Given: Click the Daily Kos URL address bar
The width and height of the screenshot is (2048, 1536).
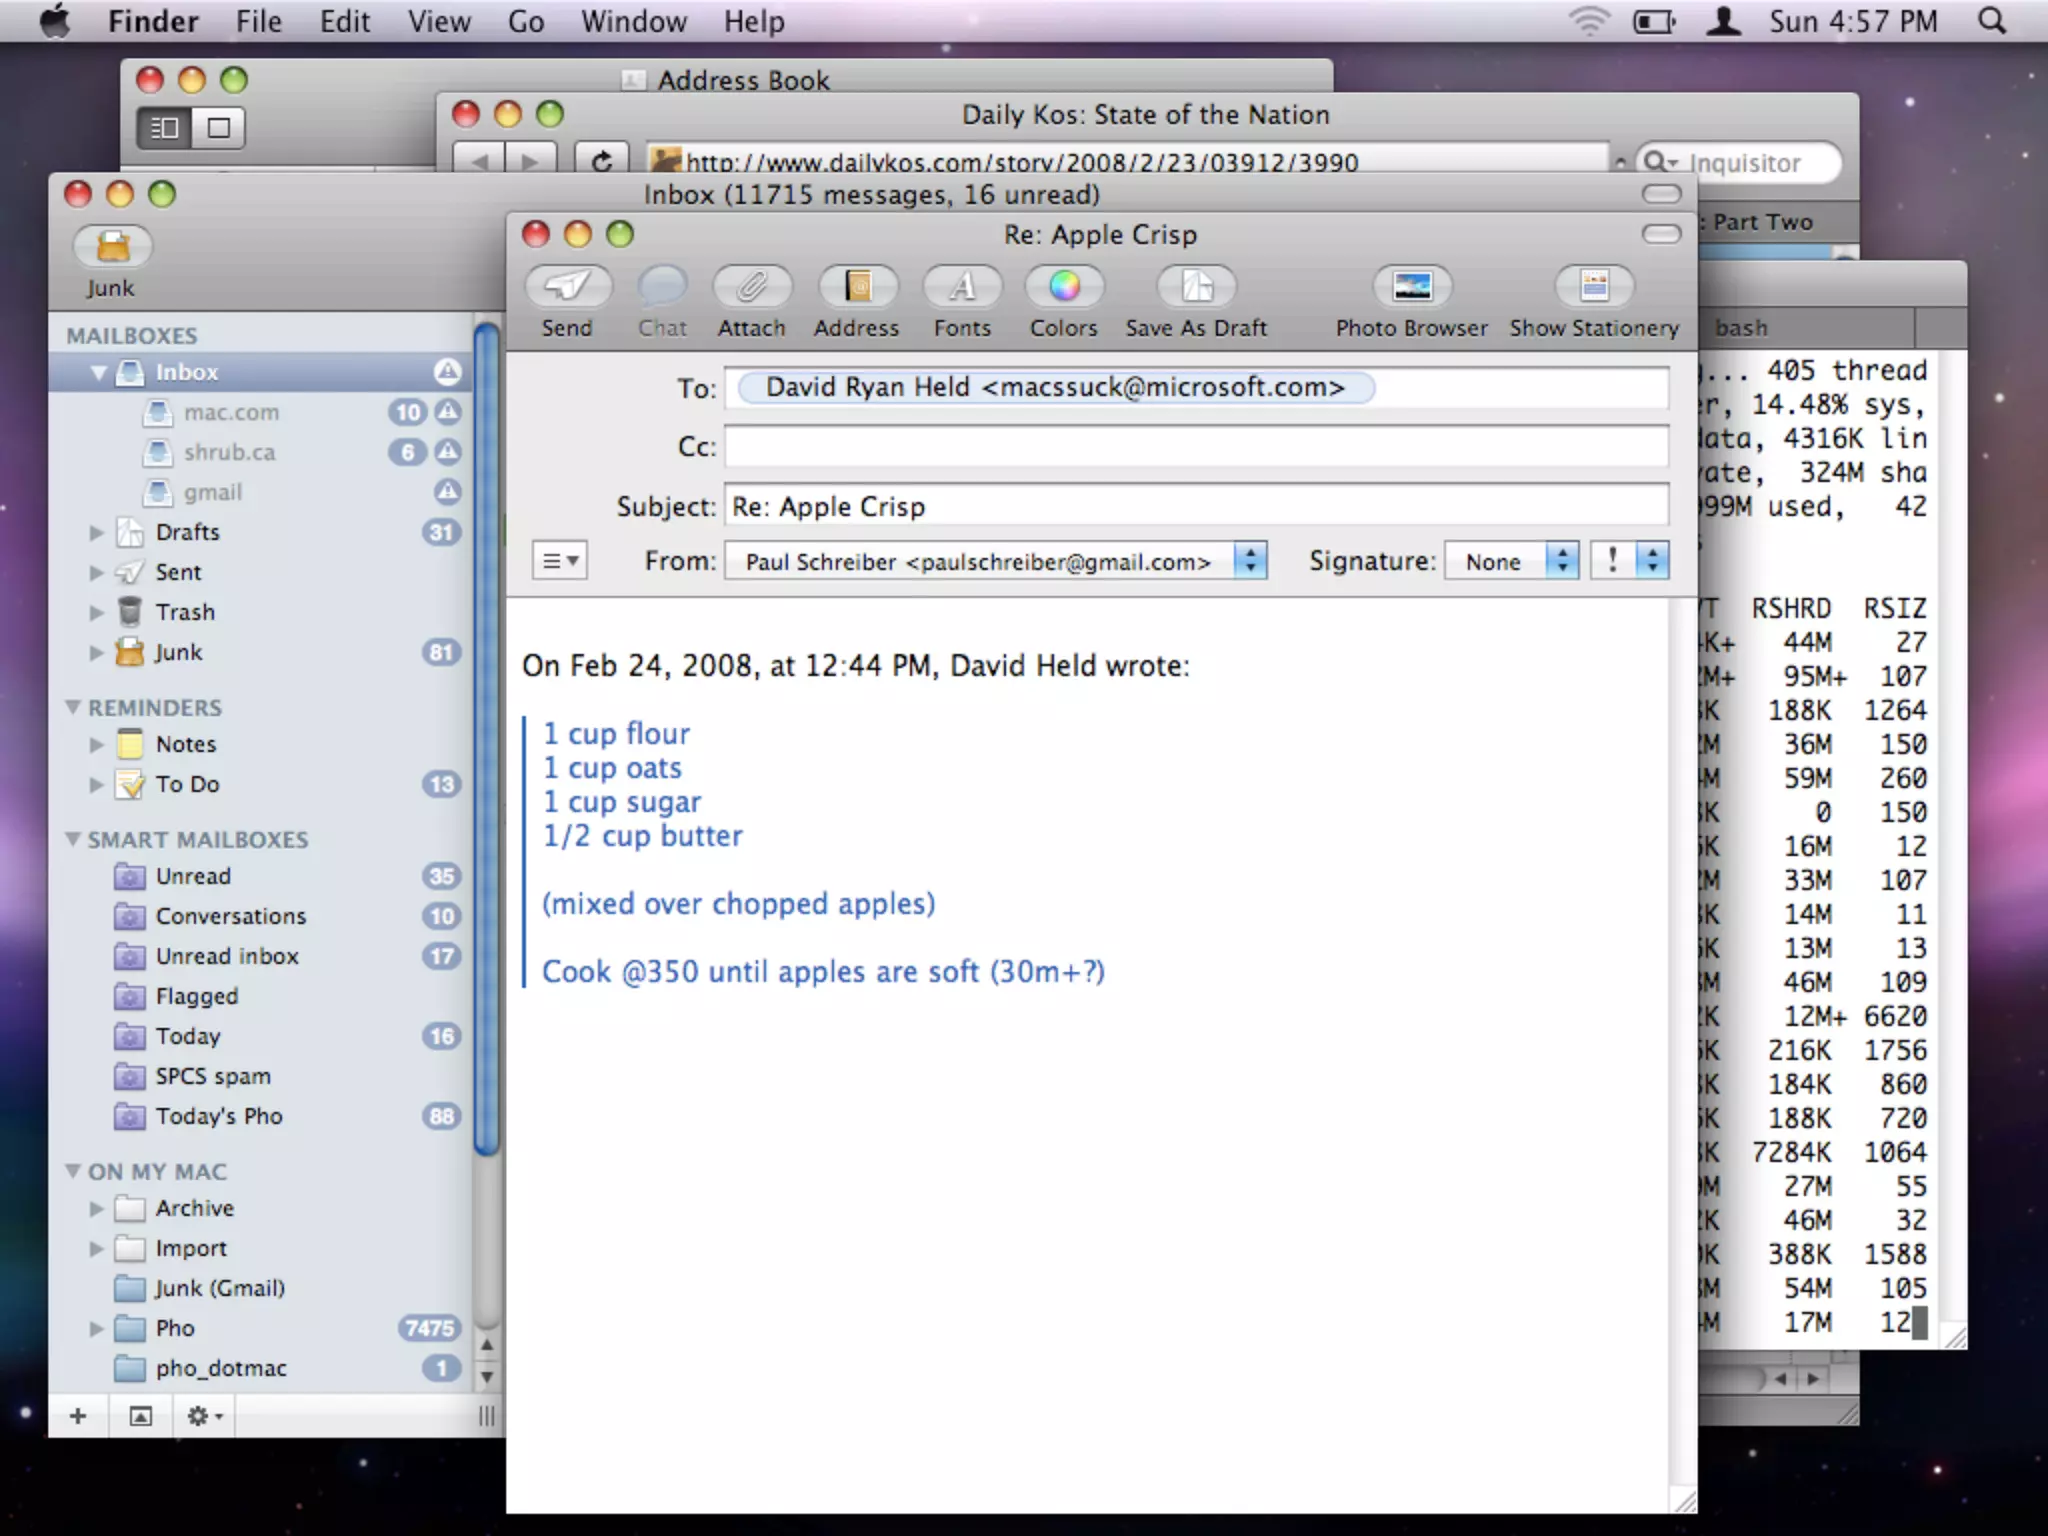Looking at the screenshot, I should (1128, 160).
